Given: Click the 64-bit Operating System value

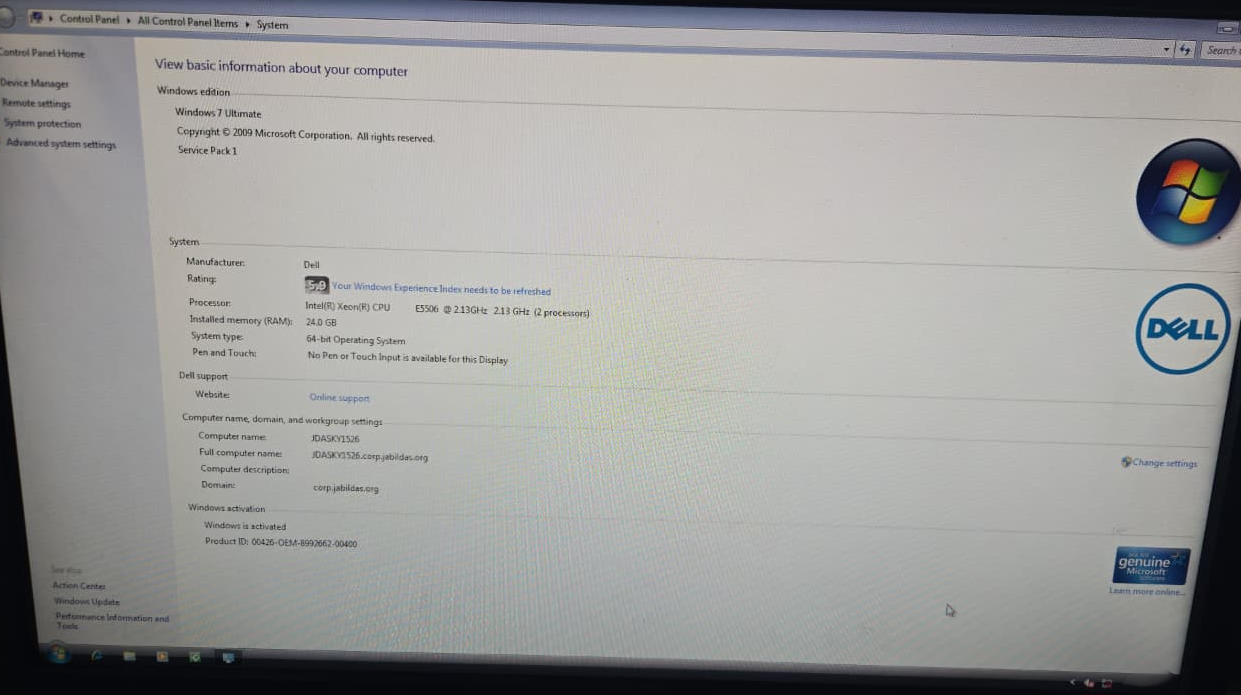Looking at the screenshot, I should (356, 340).
